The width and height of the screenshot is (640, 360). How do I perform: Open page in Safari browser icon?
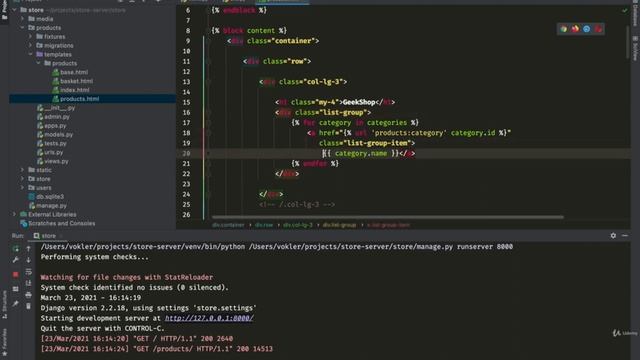587,29
